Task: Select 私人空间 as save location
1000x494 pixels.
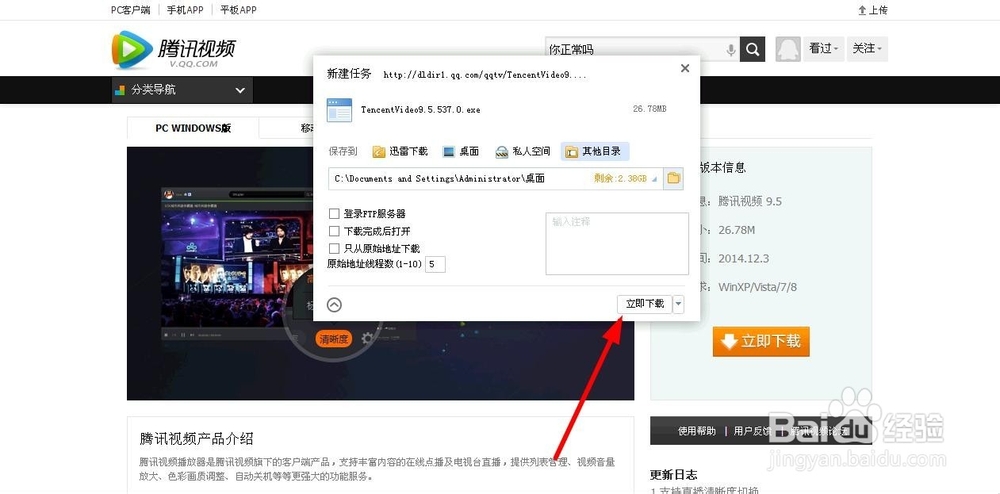Action: pyautogui.click(x=523, y=152)
